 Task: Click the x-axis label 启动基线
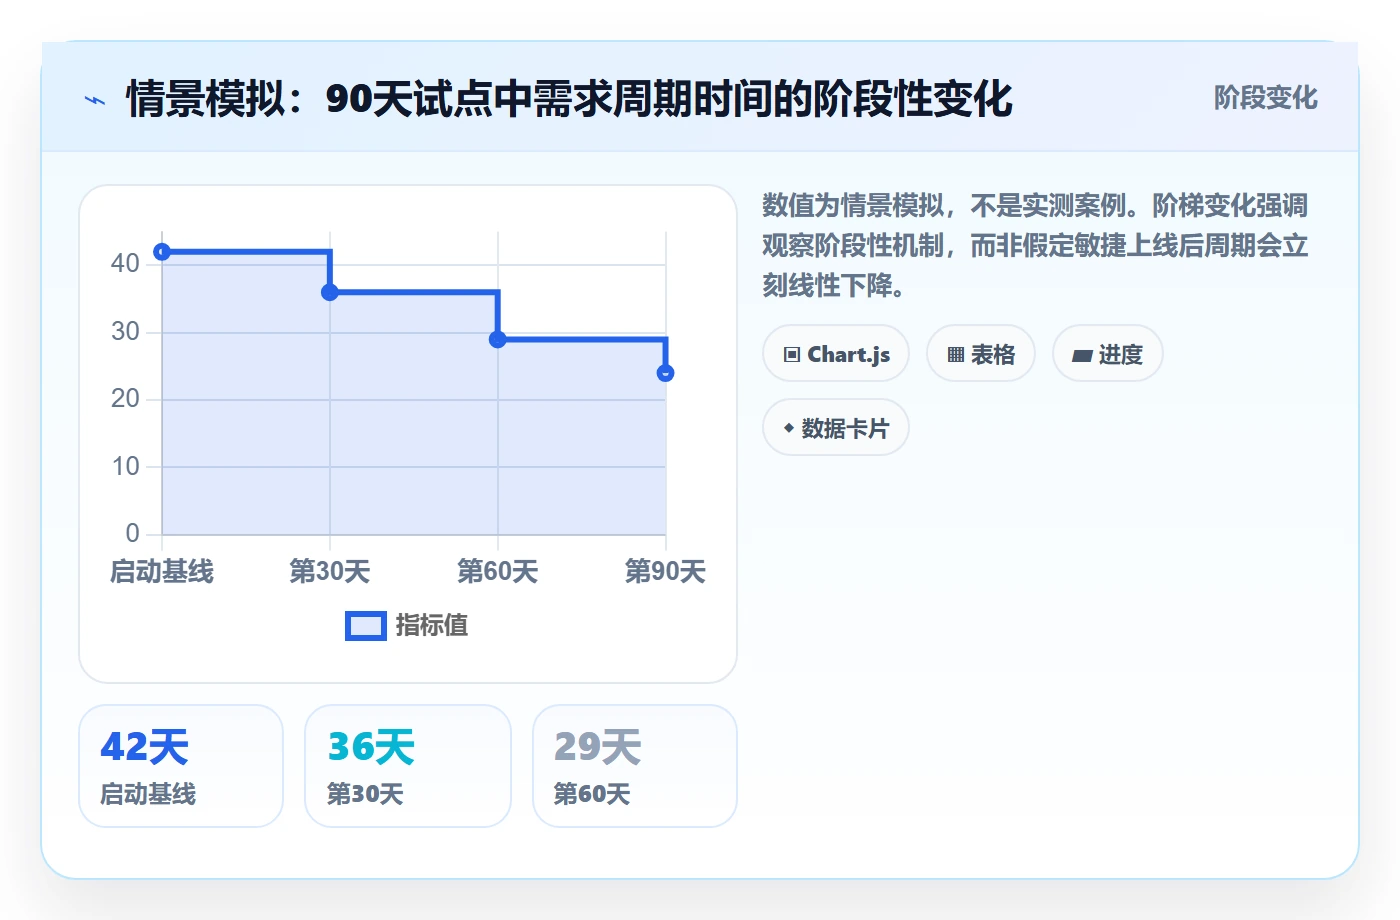pyautogui.click(x=162, y=572)
